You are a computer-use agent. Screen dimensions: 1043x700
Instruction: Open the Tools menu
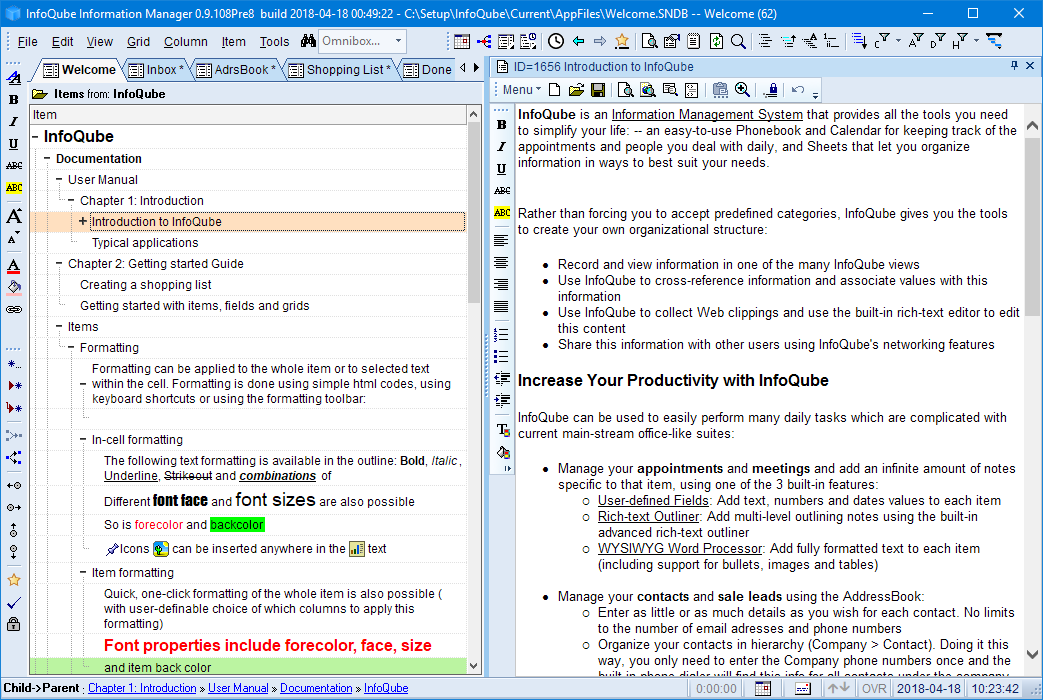coord(274,42)
